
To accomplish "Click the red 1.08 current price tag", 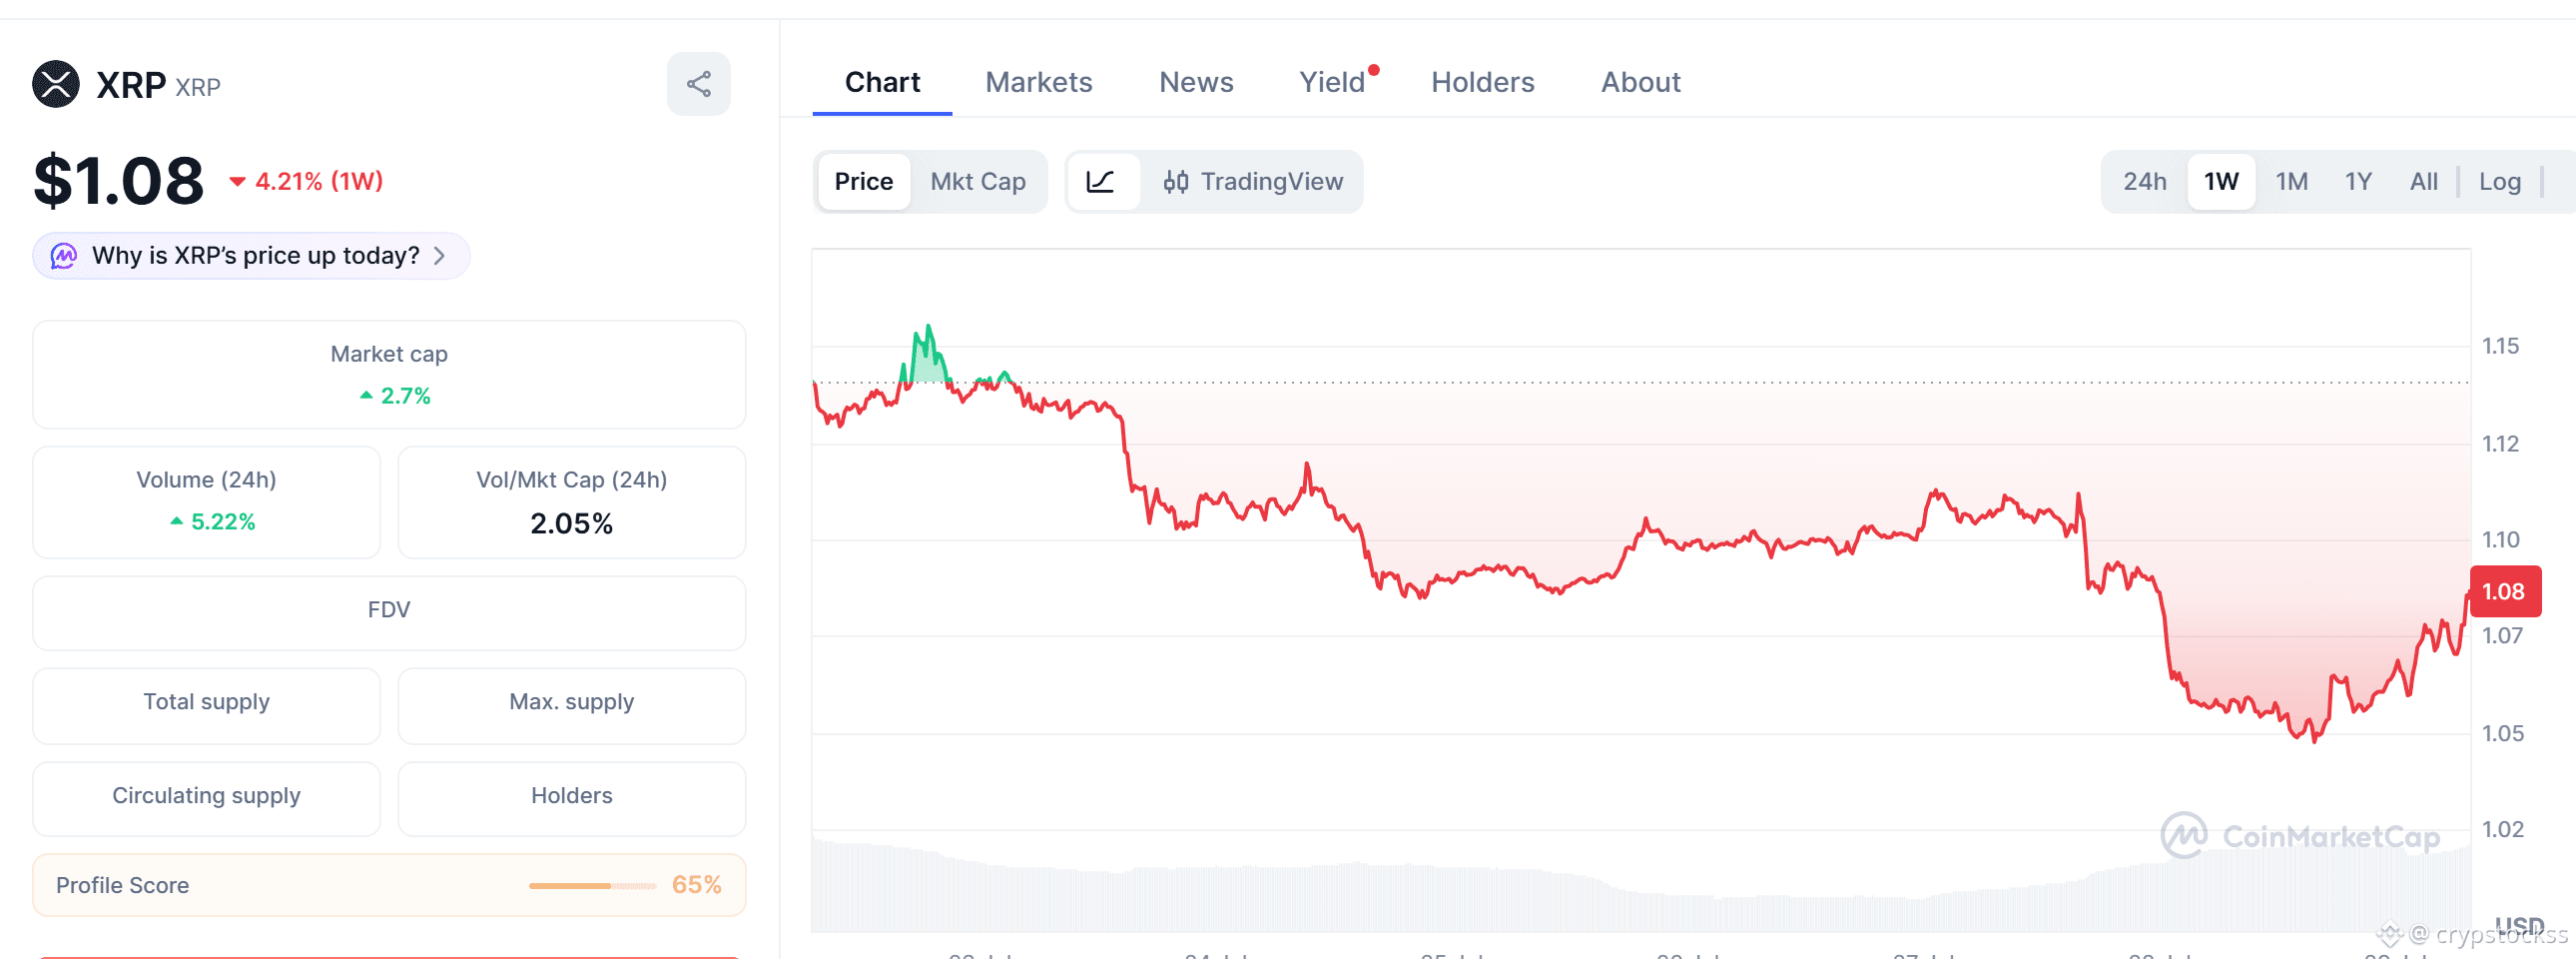I will coord(2503,591).
